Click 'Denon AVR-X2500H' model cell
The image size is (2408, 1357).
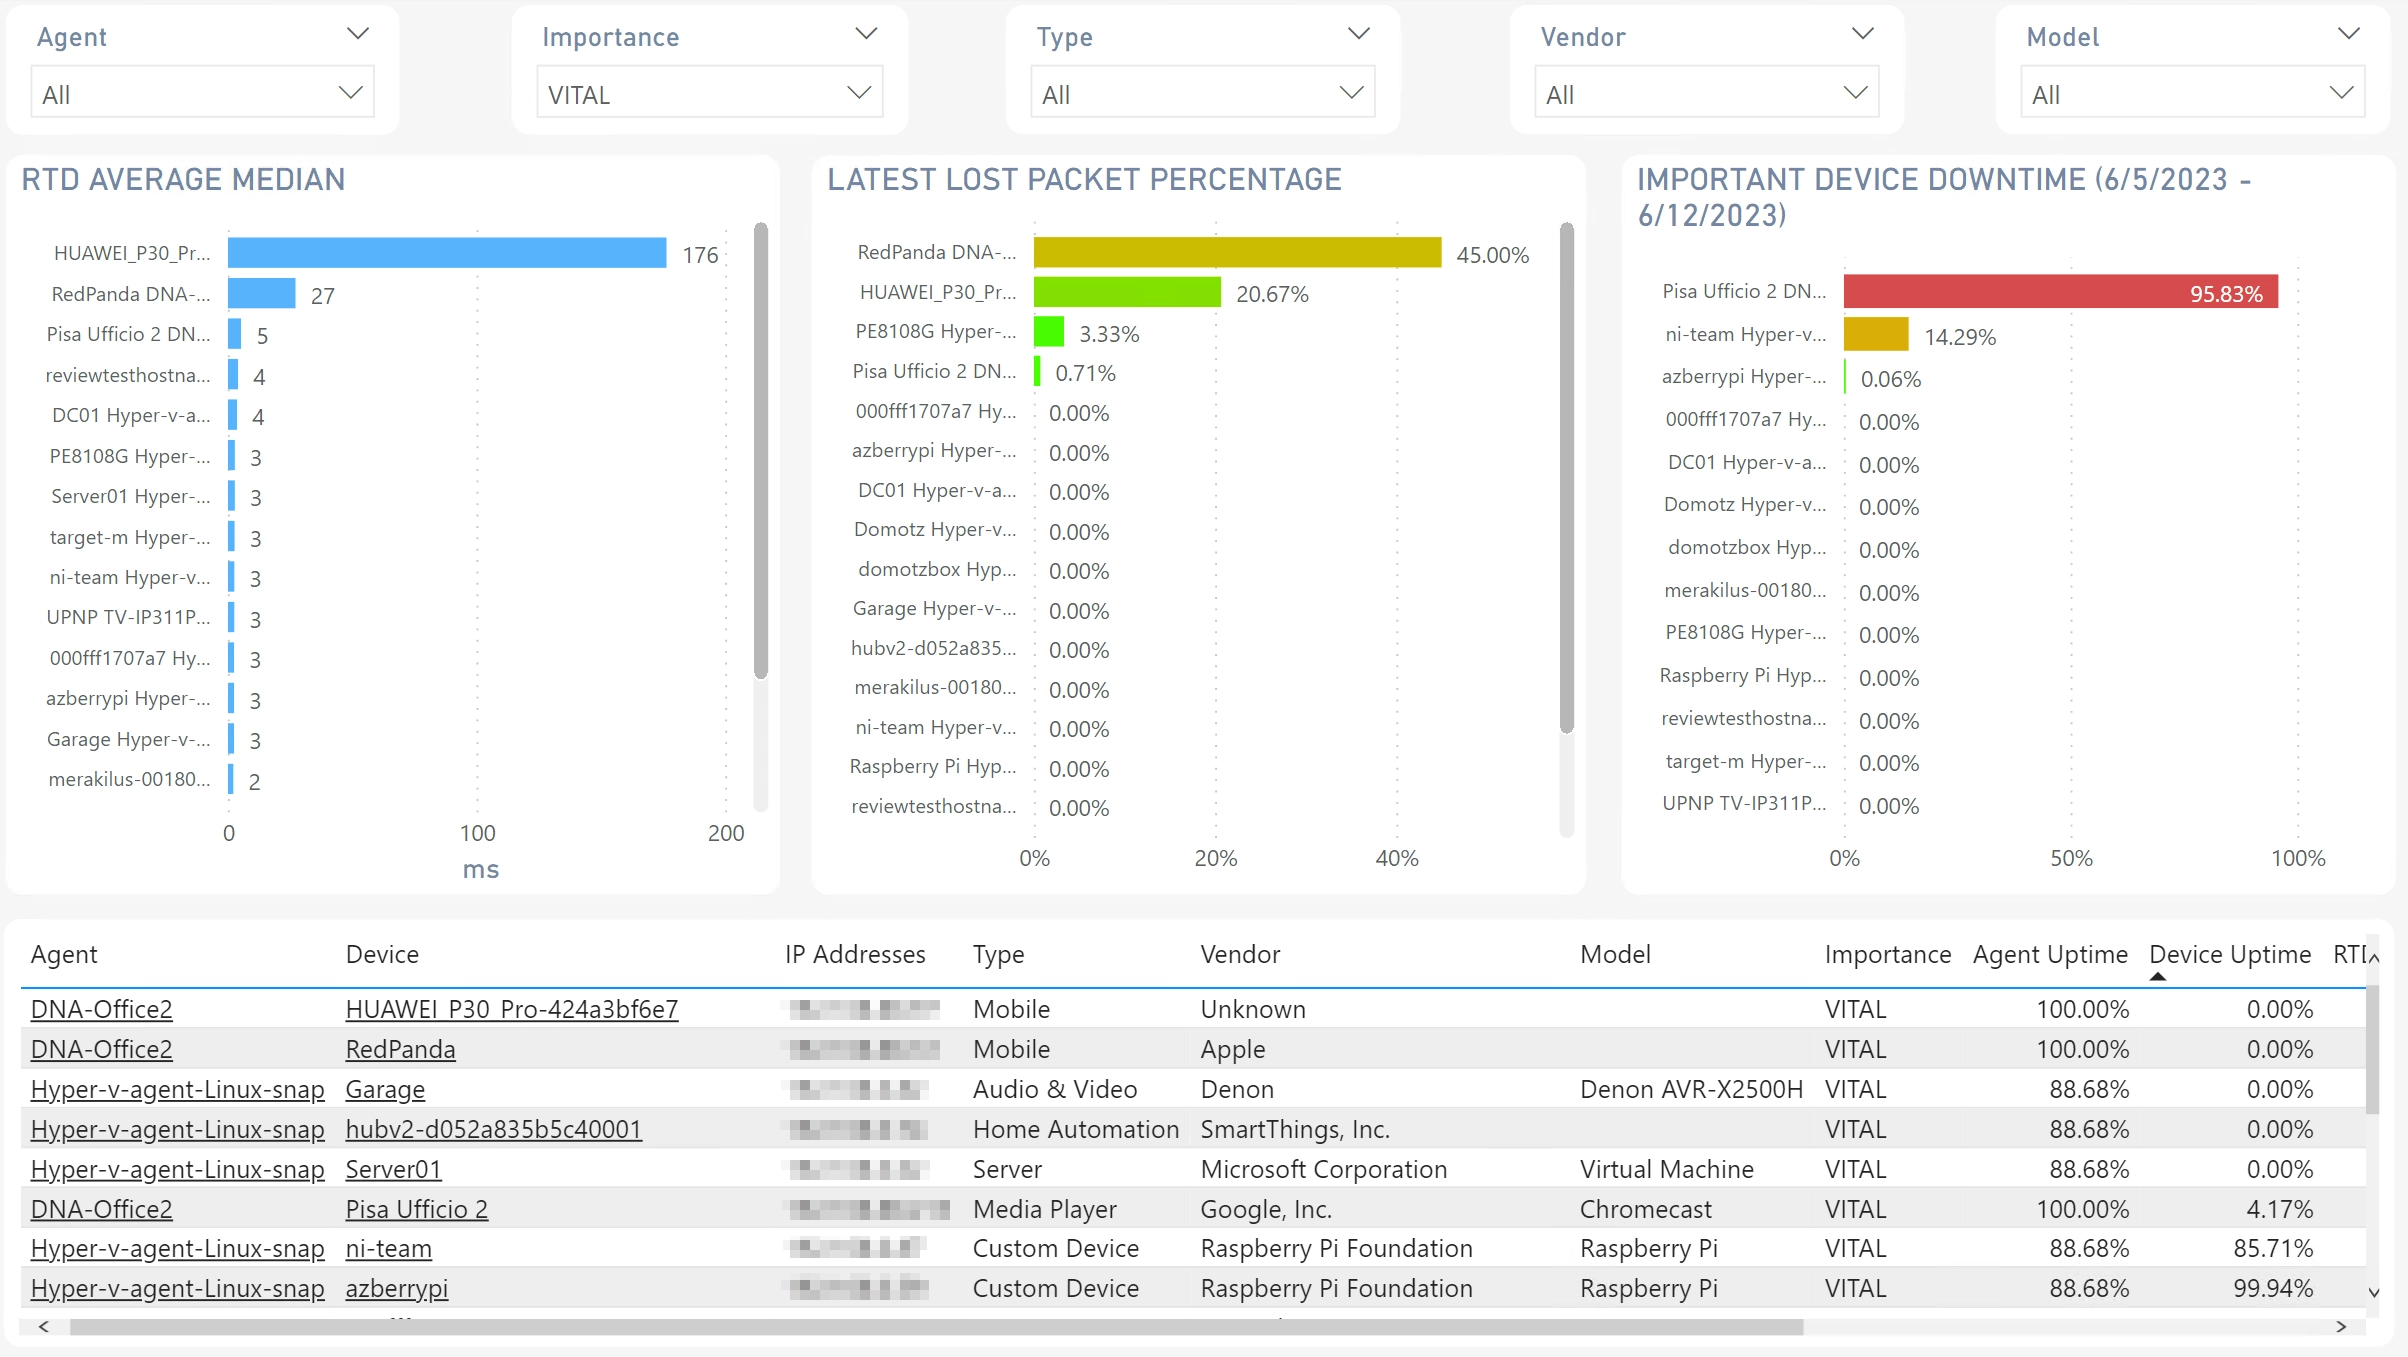pos(1692,1089)
